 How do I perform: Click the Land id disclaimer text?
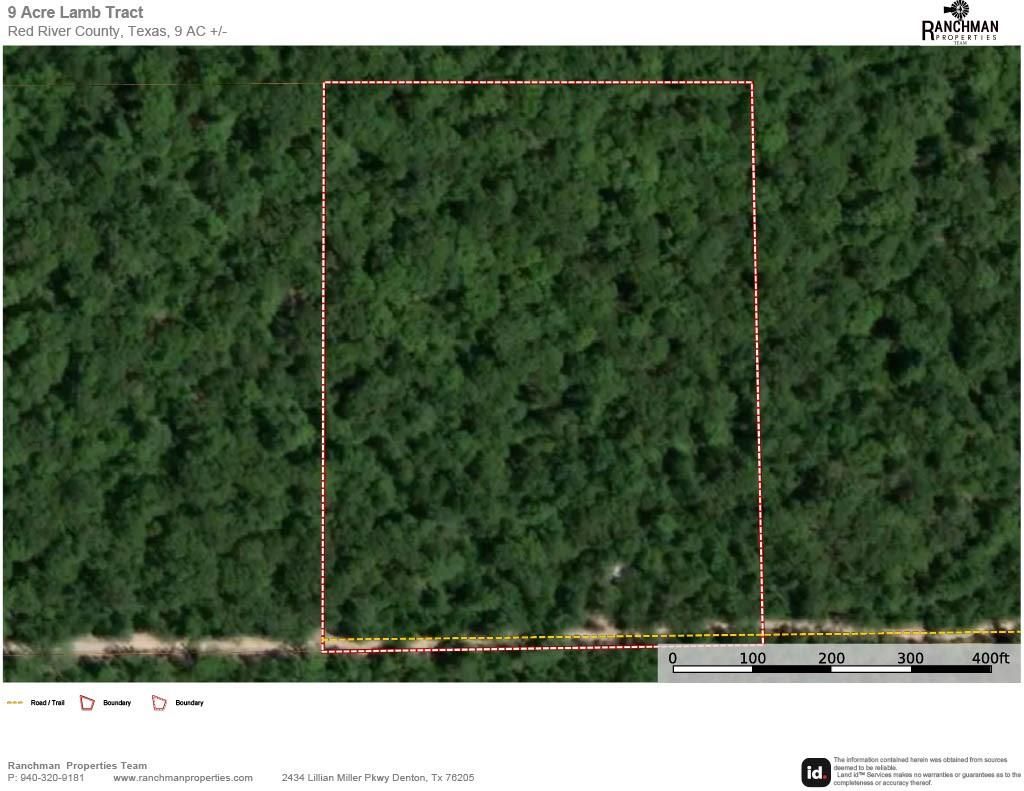(926, 771)
